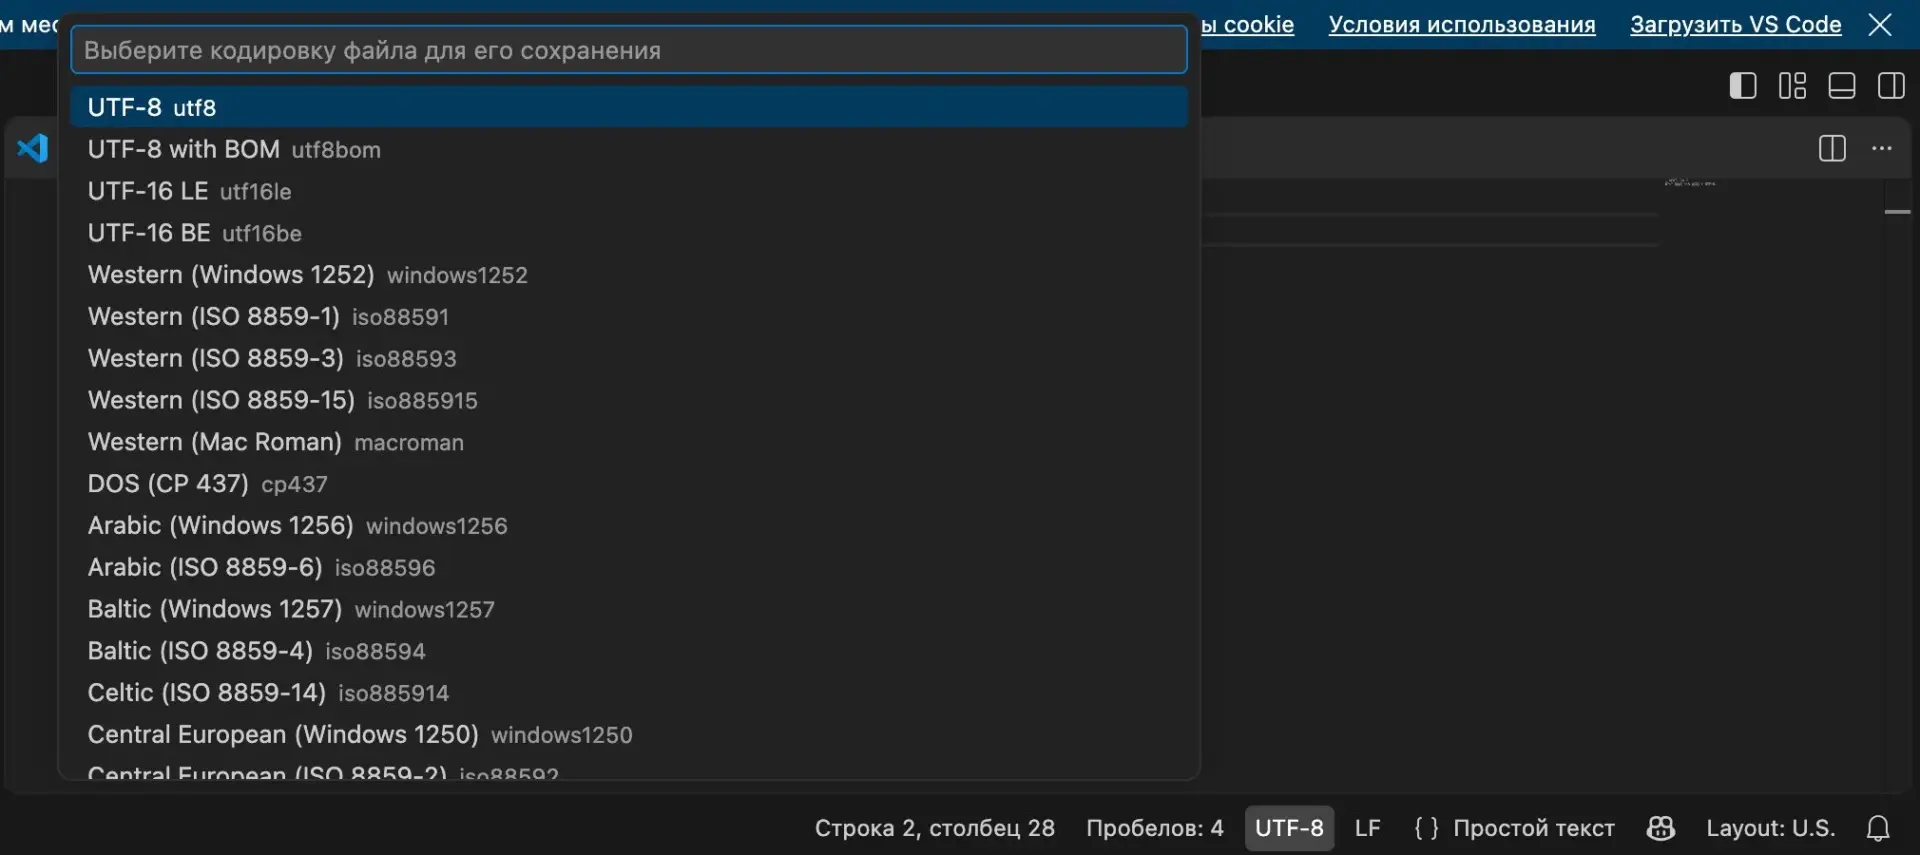Select Arabic (Windows 1256) encoding
Screen dimensions: 1920x855
[x=629, y=526]
